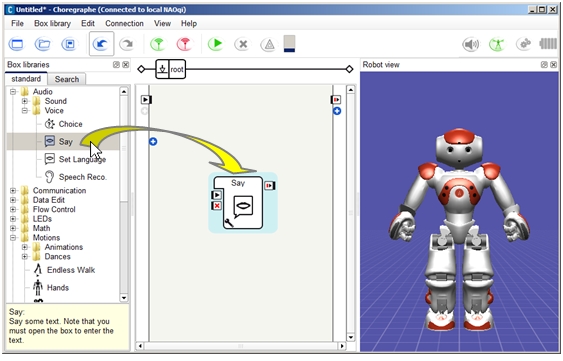This screenshot has width=563, height=361.
Task: Click the Open project folder icon
Action: 43,44
